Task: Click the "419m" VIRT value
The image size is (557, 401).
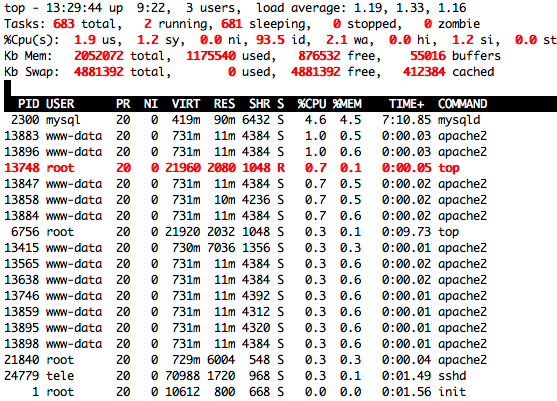Action: click(186, 120)
